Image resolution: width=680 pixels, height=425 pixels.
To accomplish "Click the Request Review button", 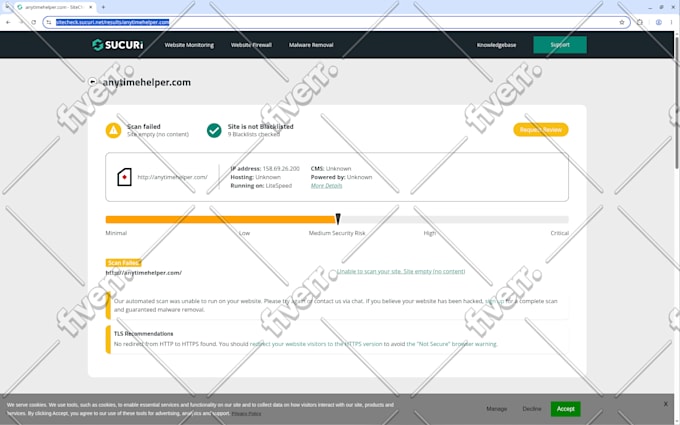I will (540, 130).
